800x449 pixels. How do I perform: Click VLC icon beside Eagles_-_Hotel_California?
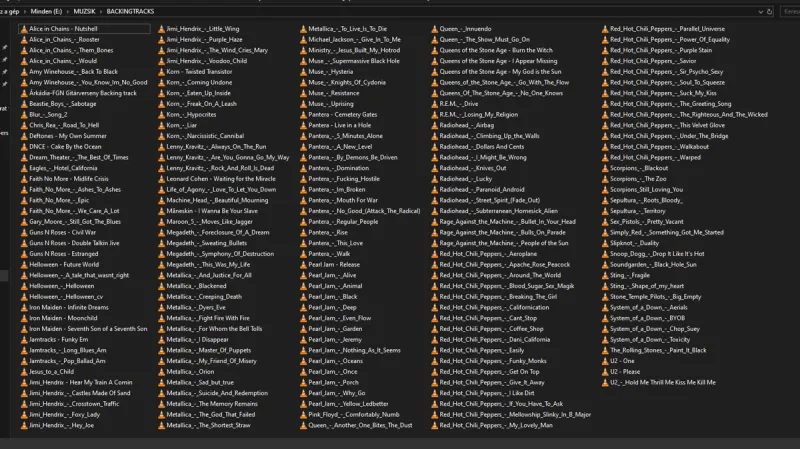tap(24, 168)
